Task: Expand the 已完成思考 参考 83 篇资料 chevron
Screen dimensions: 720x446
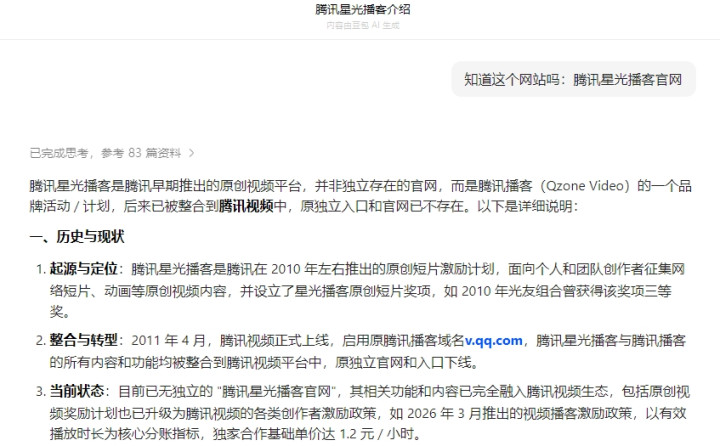Action: click(x=191, y=153)
